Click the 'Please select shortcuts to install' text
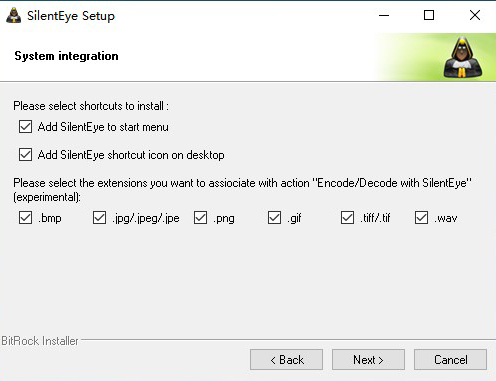The height and width of the screenshot is (381, 496). pyautogui.click(x=91, y=106)
